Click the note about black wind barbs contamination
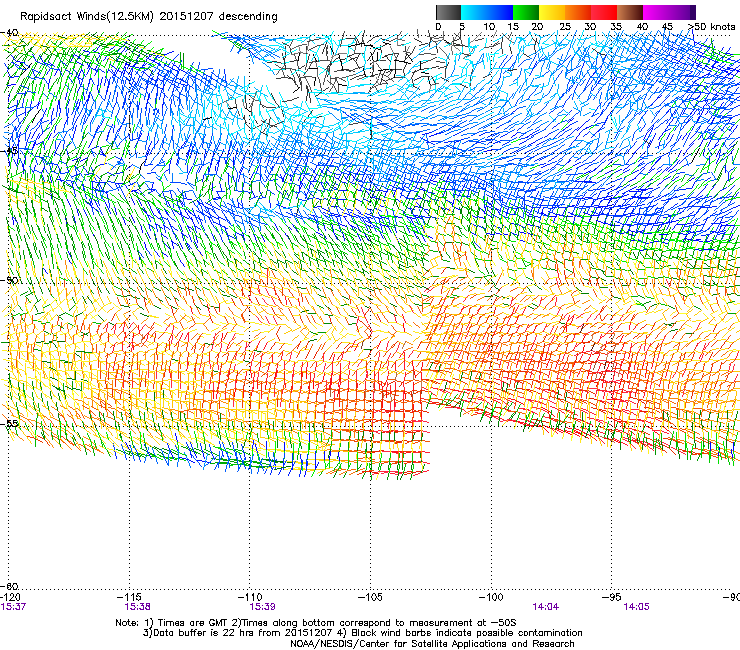This screenshot has width=740, height=650. (462, 633)
